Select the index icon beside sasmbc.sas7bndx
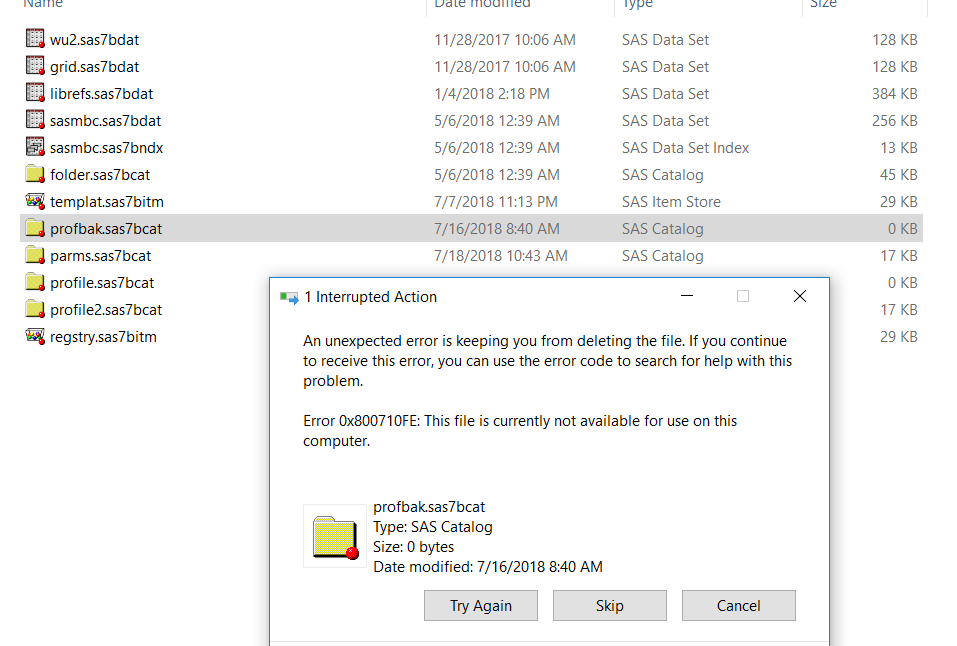The height and width of the screenshot is (646, 957). click(x=34, y=147)
